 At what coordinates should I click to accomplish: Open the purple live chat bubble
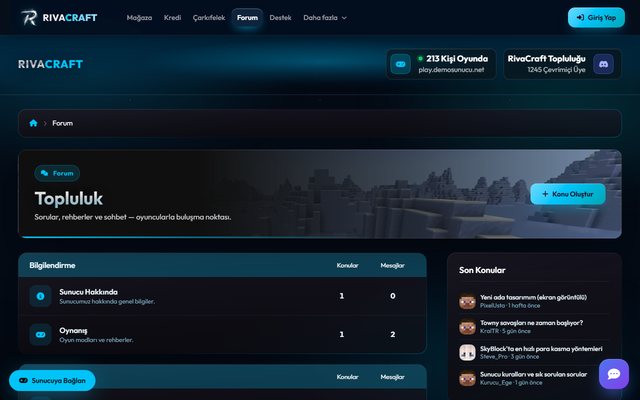614,374
